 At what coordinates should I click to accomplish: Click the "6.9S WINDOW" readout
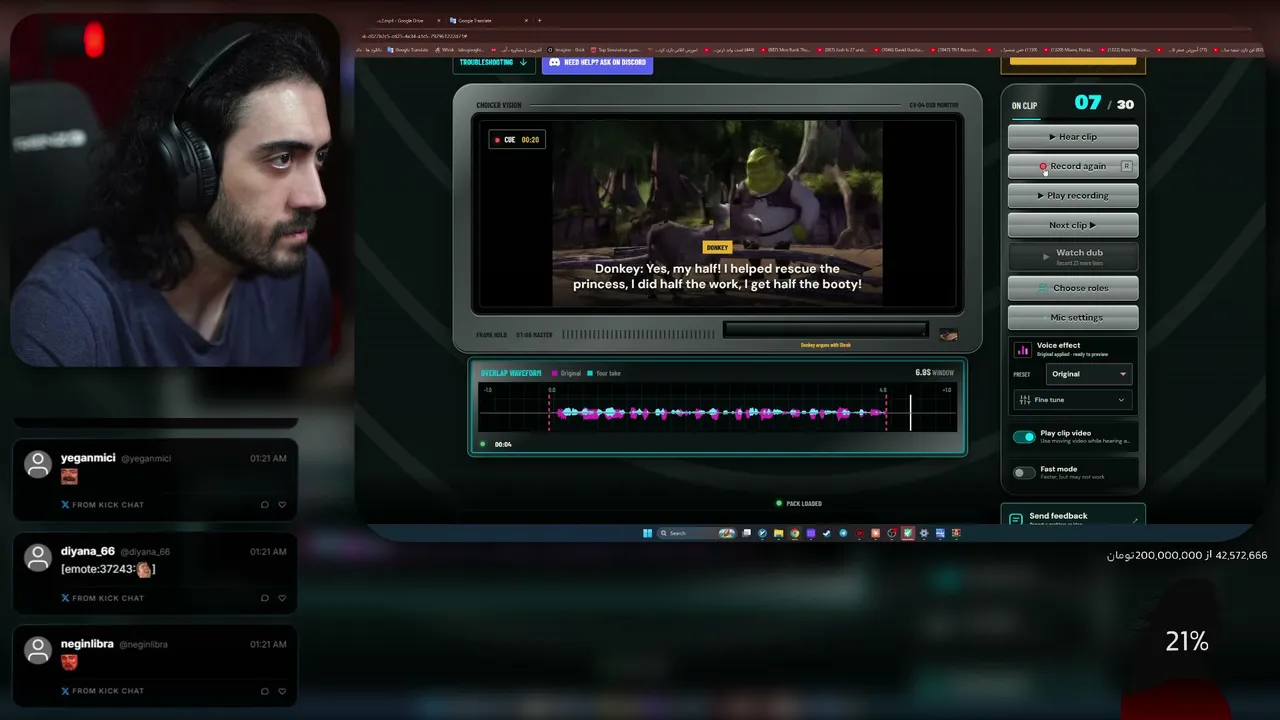click(934, 373)
